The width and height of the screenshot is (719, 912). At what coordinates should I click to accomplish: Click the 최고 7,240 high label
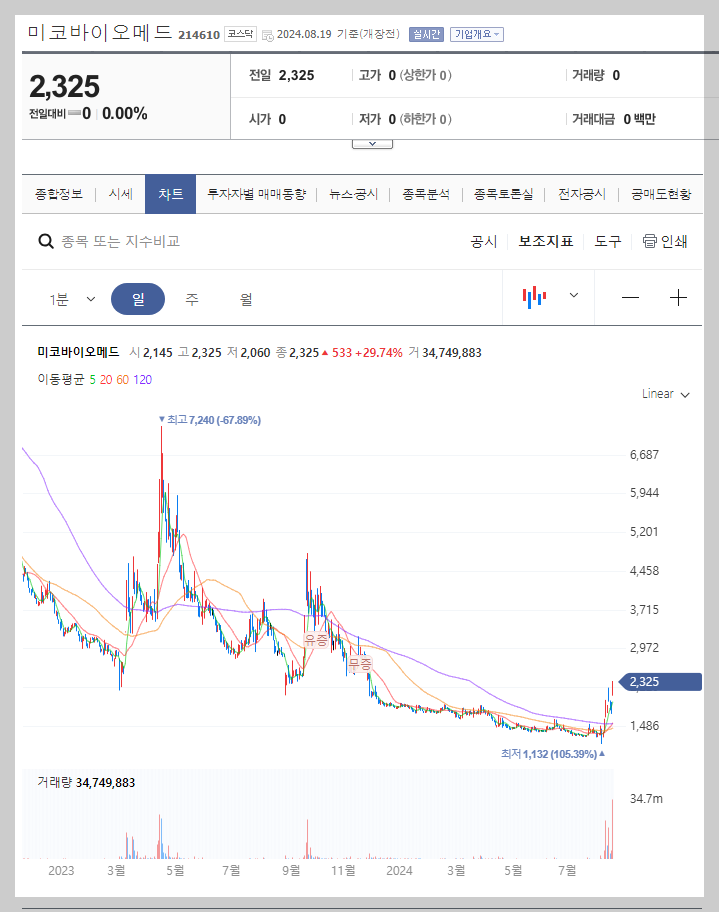point(210,419)
